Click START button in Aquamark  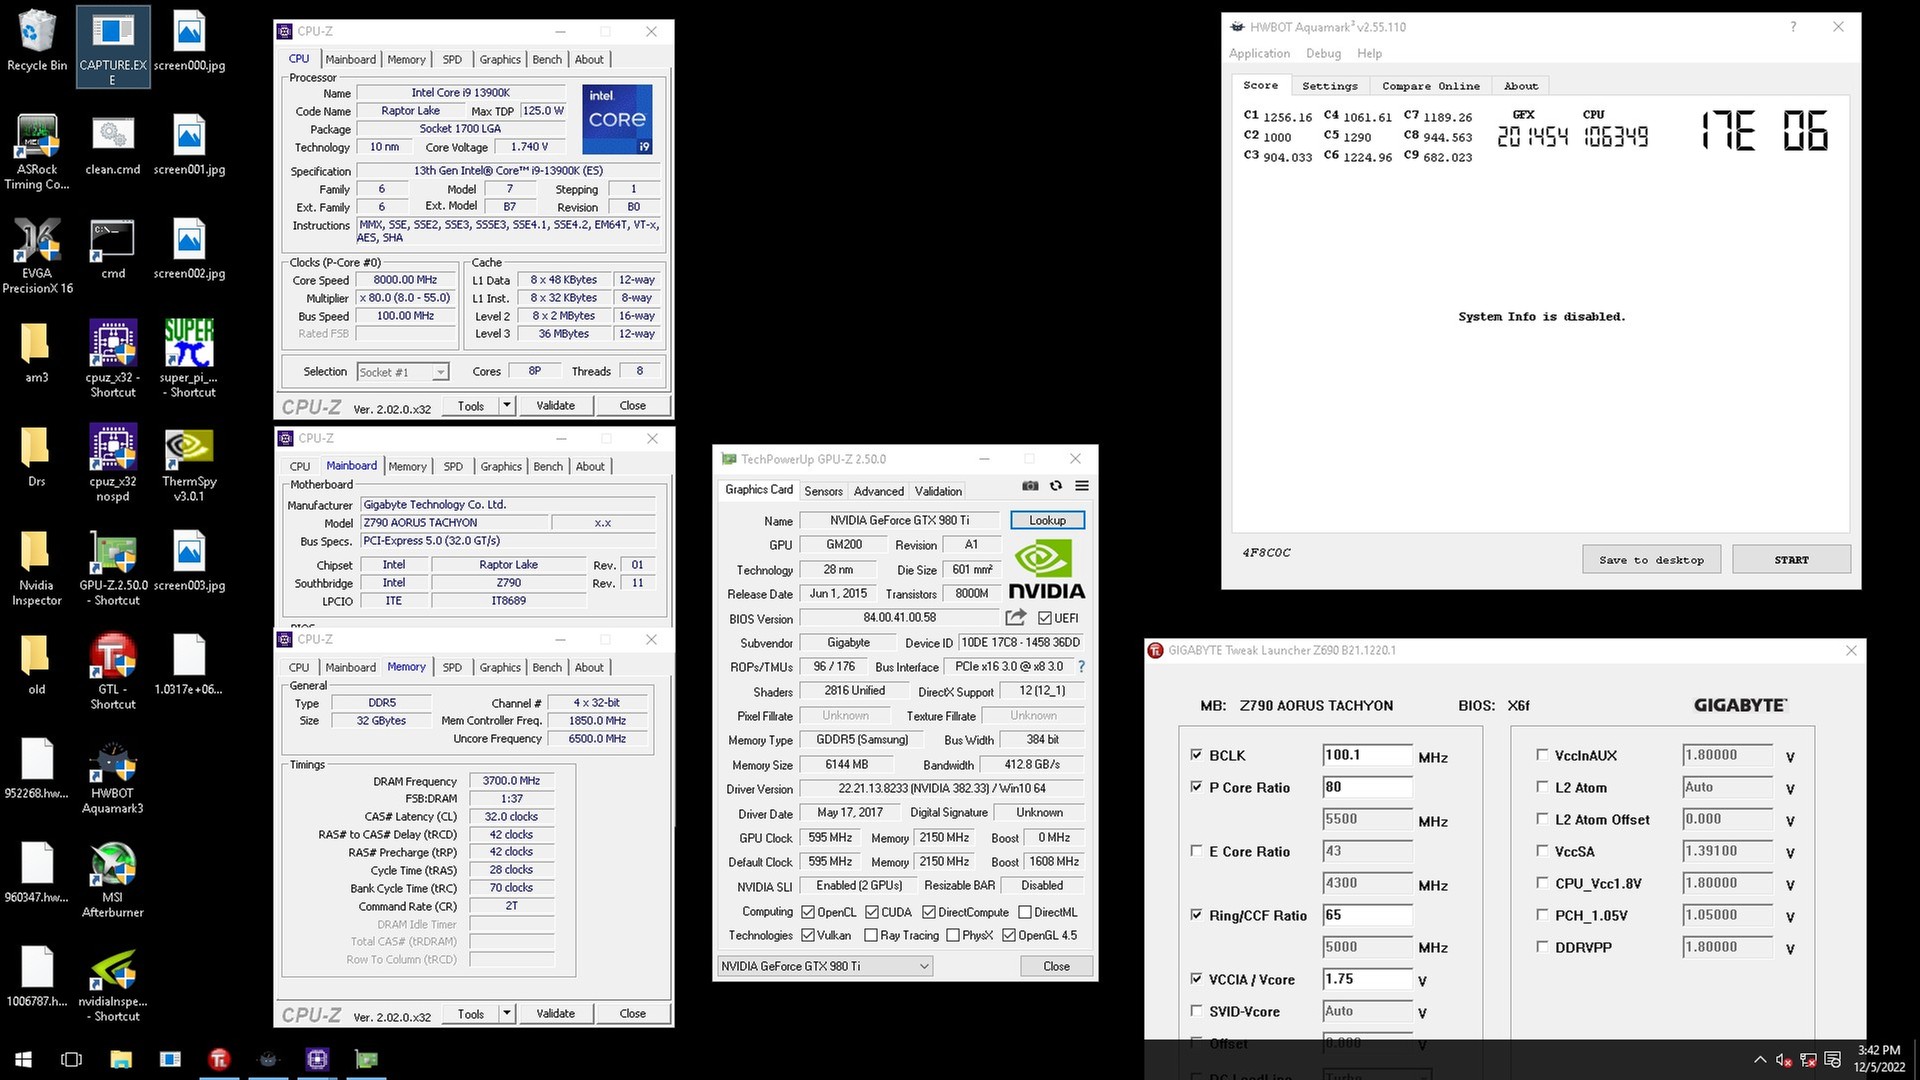(1791, 560)
